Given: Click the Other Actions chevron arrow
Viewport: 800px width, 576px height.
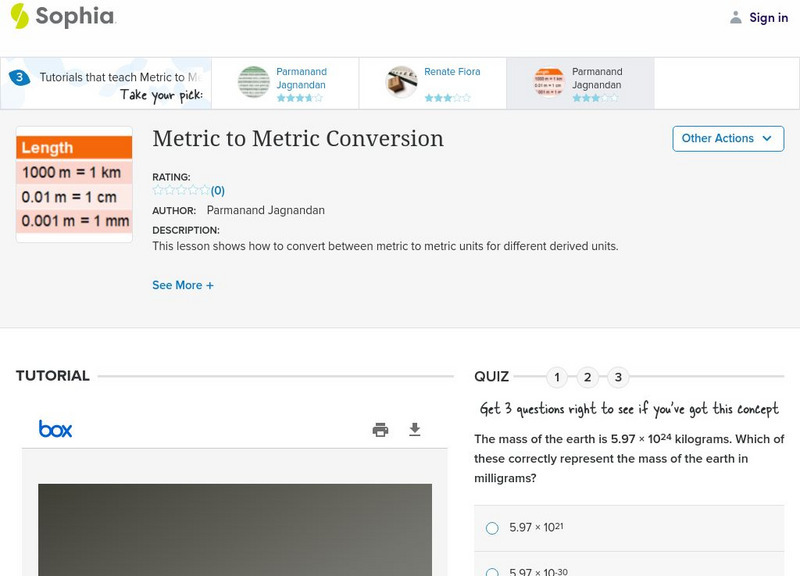Looking at the screenshot, I should 767,139.
